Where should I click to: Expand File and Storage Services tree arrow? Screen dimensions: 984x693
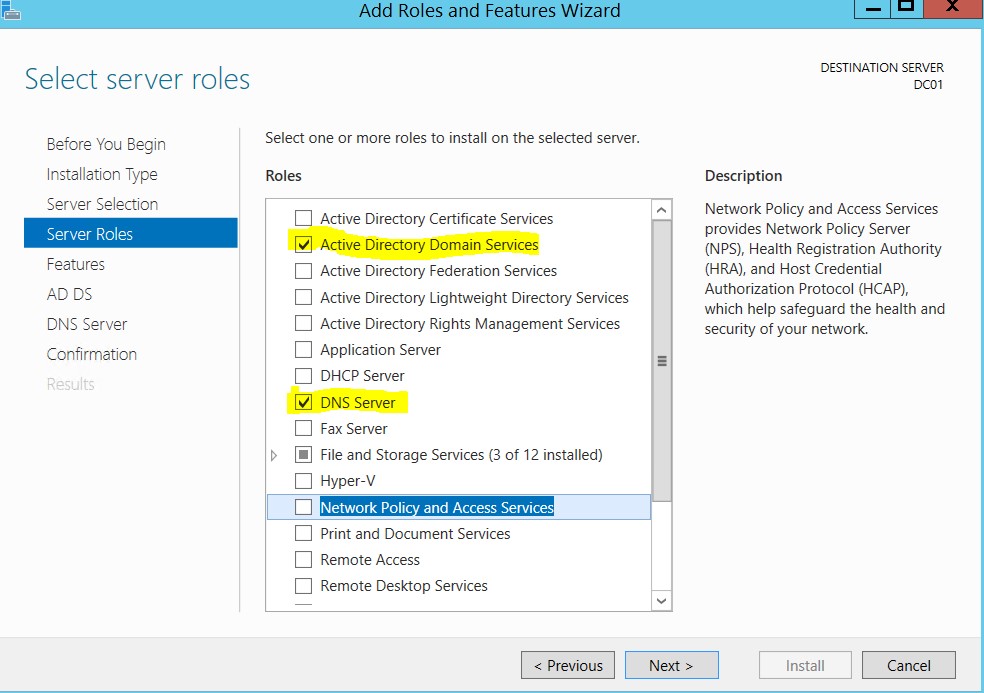click(274, 455)
